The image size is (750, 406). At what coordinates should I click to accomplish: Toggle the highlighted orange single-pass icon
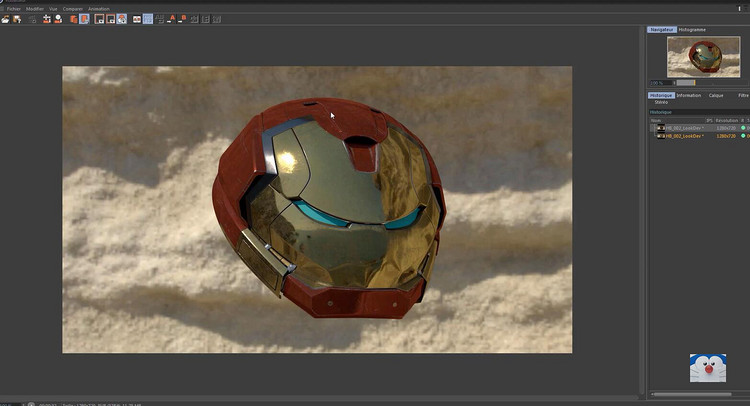[x=84, y=19]
